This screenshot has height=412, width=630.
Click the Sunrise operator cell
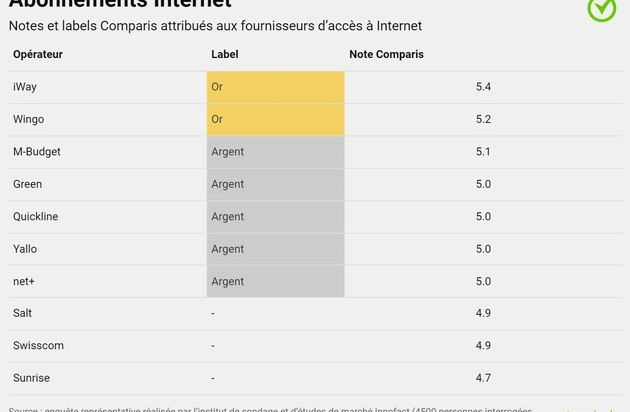(31, 378)
